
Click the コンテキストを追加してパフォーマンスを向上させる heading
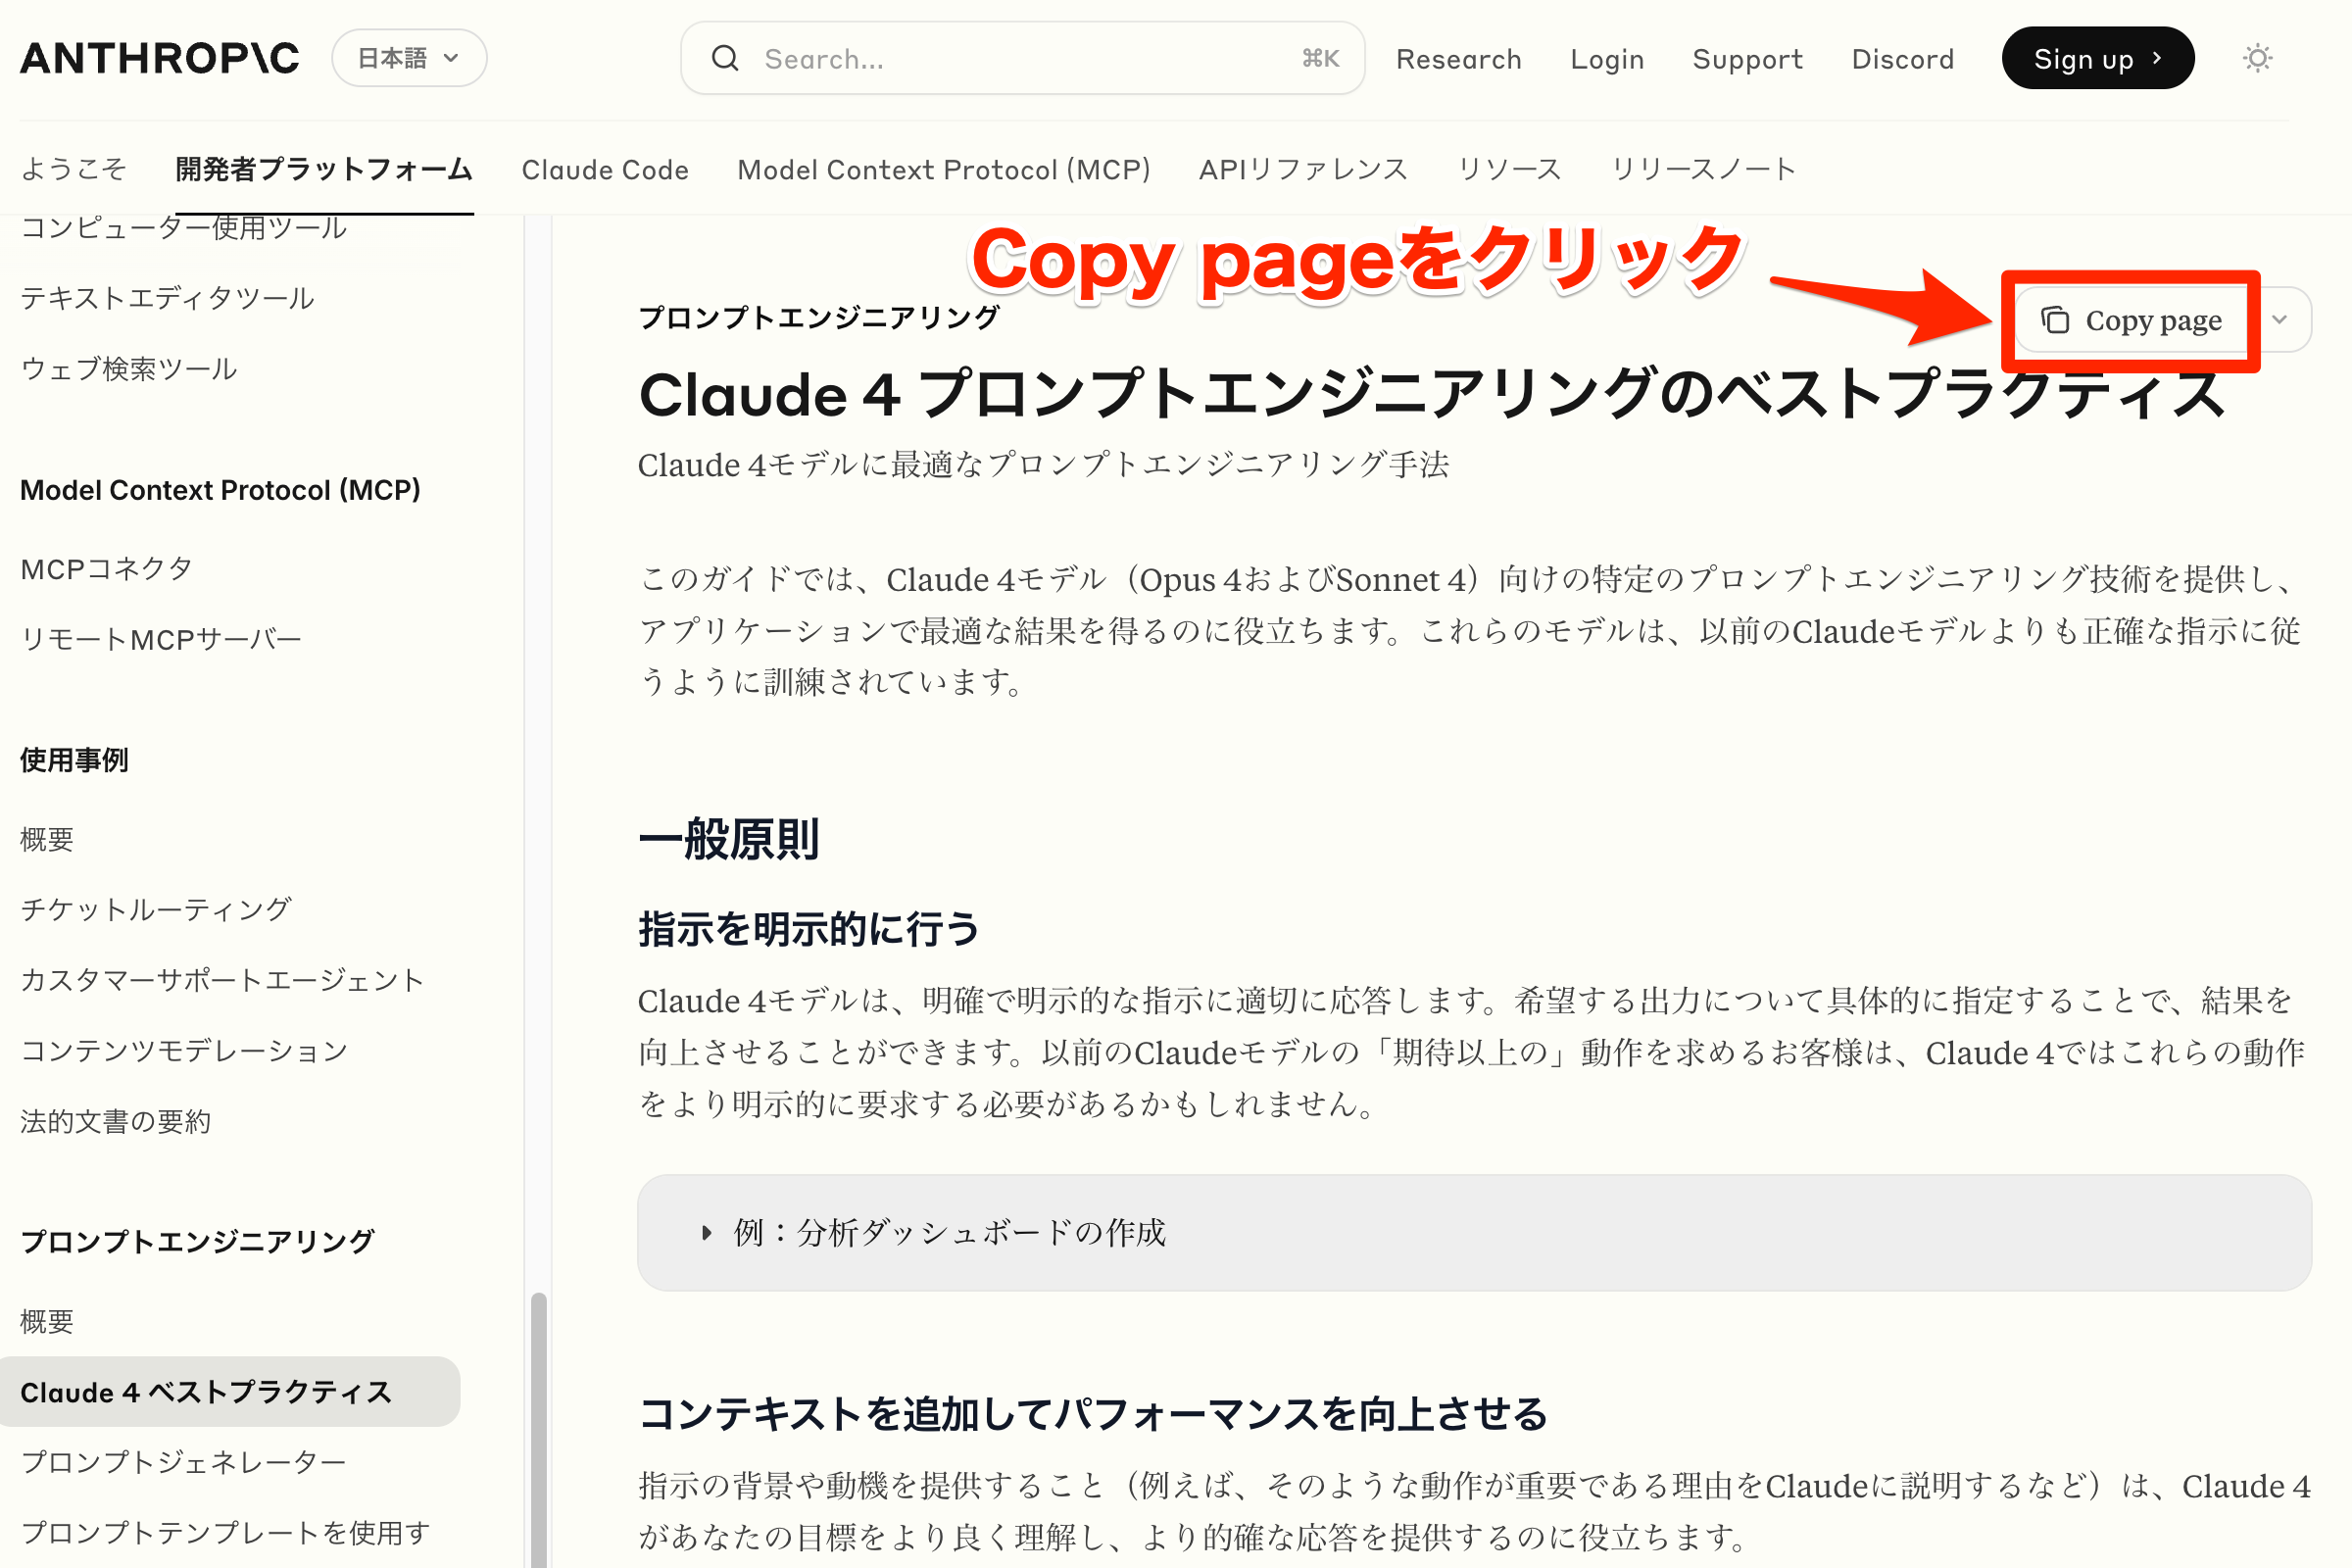coord(1093,1414)
